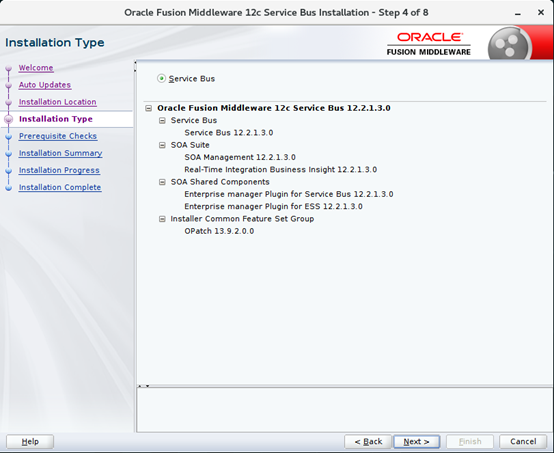The height and width of the screenshot is (453, 554).
Task: Open Prerequisite Checks step
Action: (58, 136)
